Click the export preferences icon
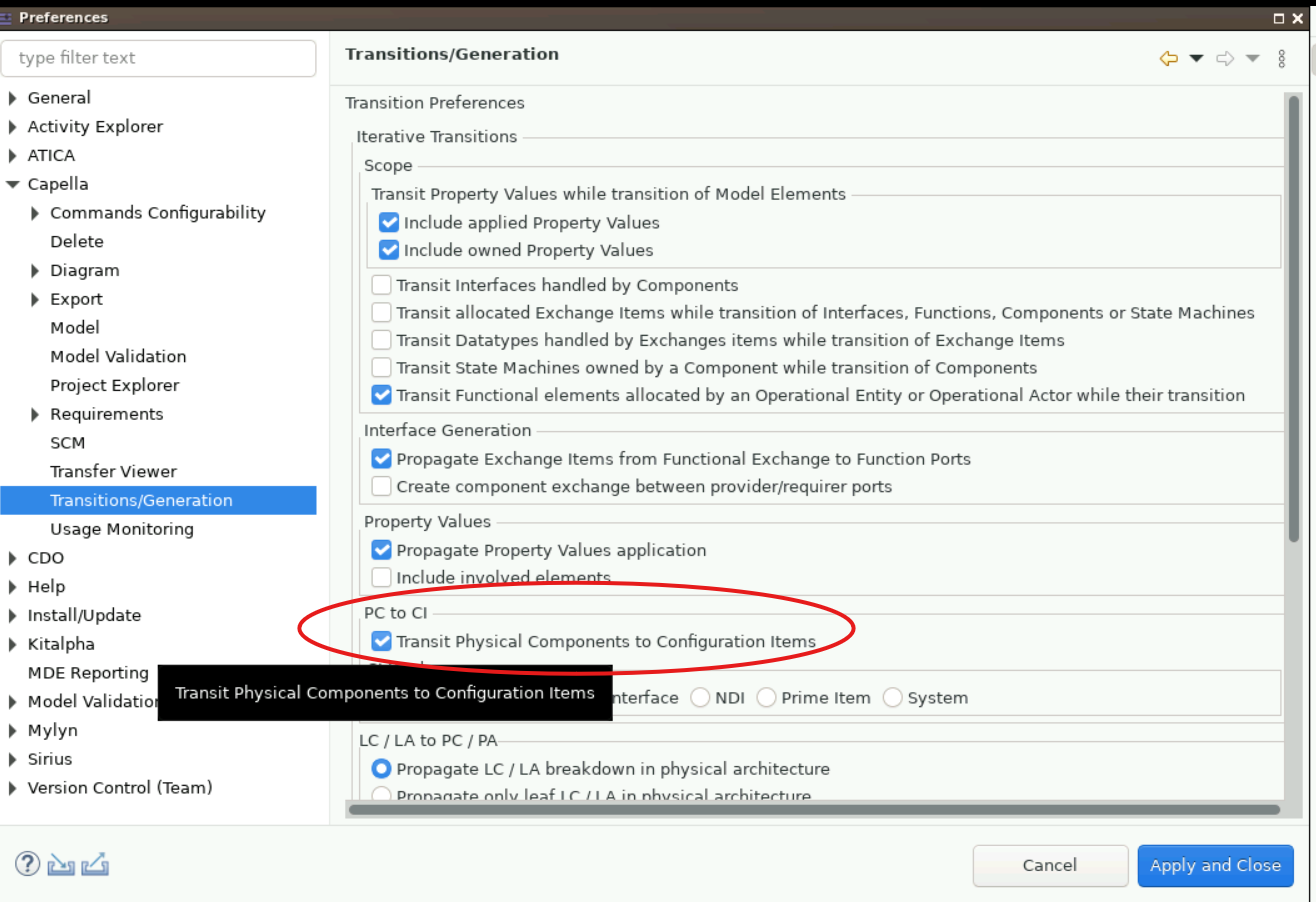Screen dimensions: 1316x902 click(95, 864)
